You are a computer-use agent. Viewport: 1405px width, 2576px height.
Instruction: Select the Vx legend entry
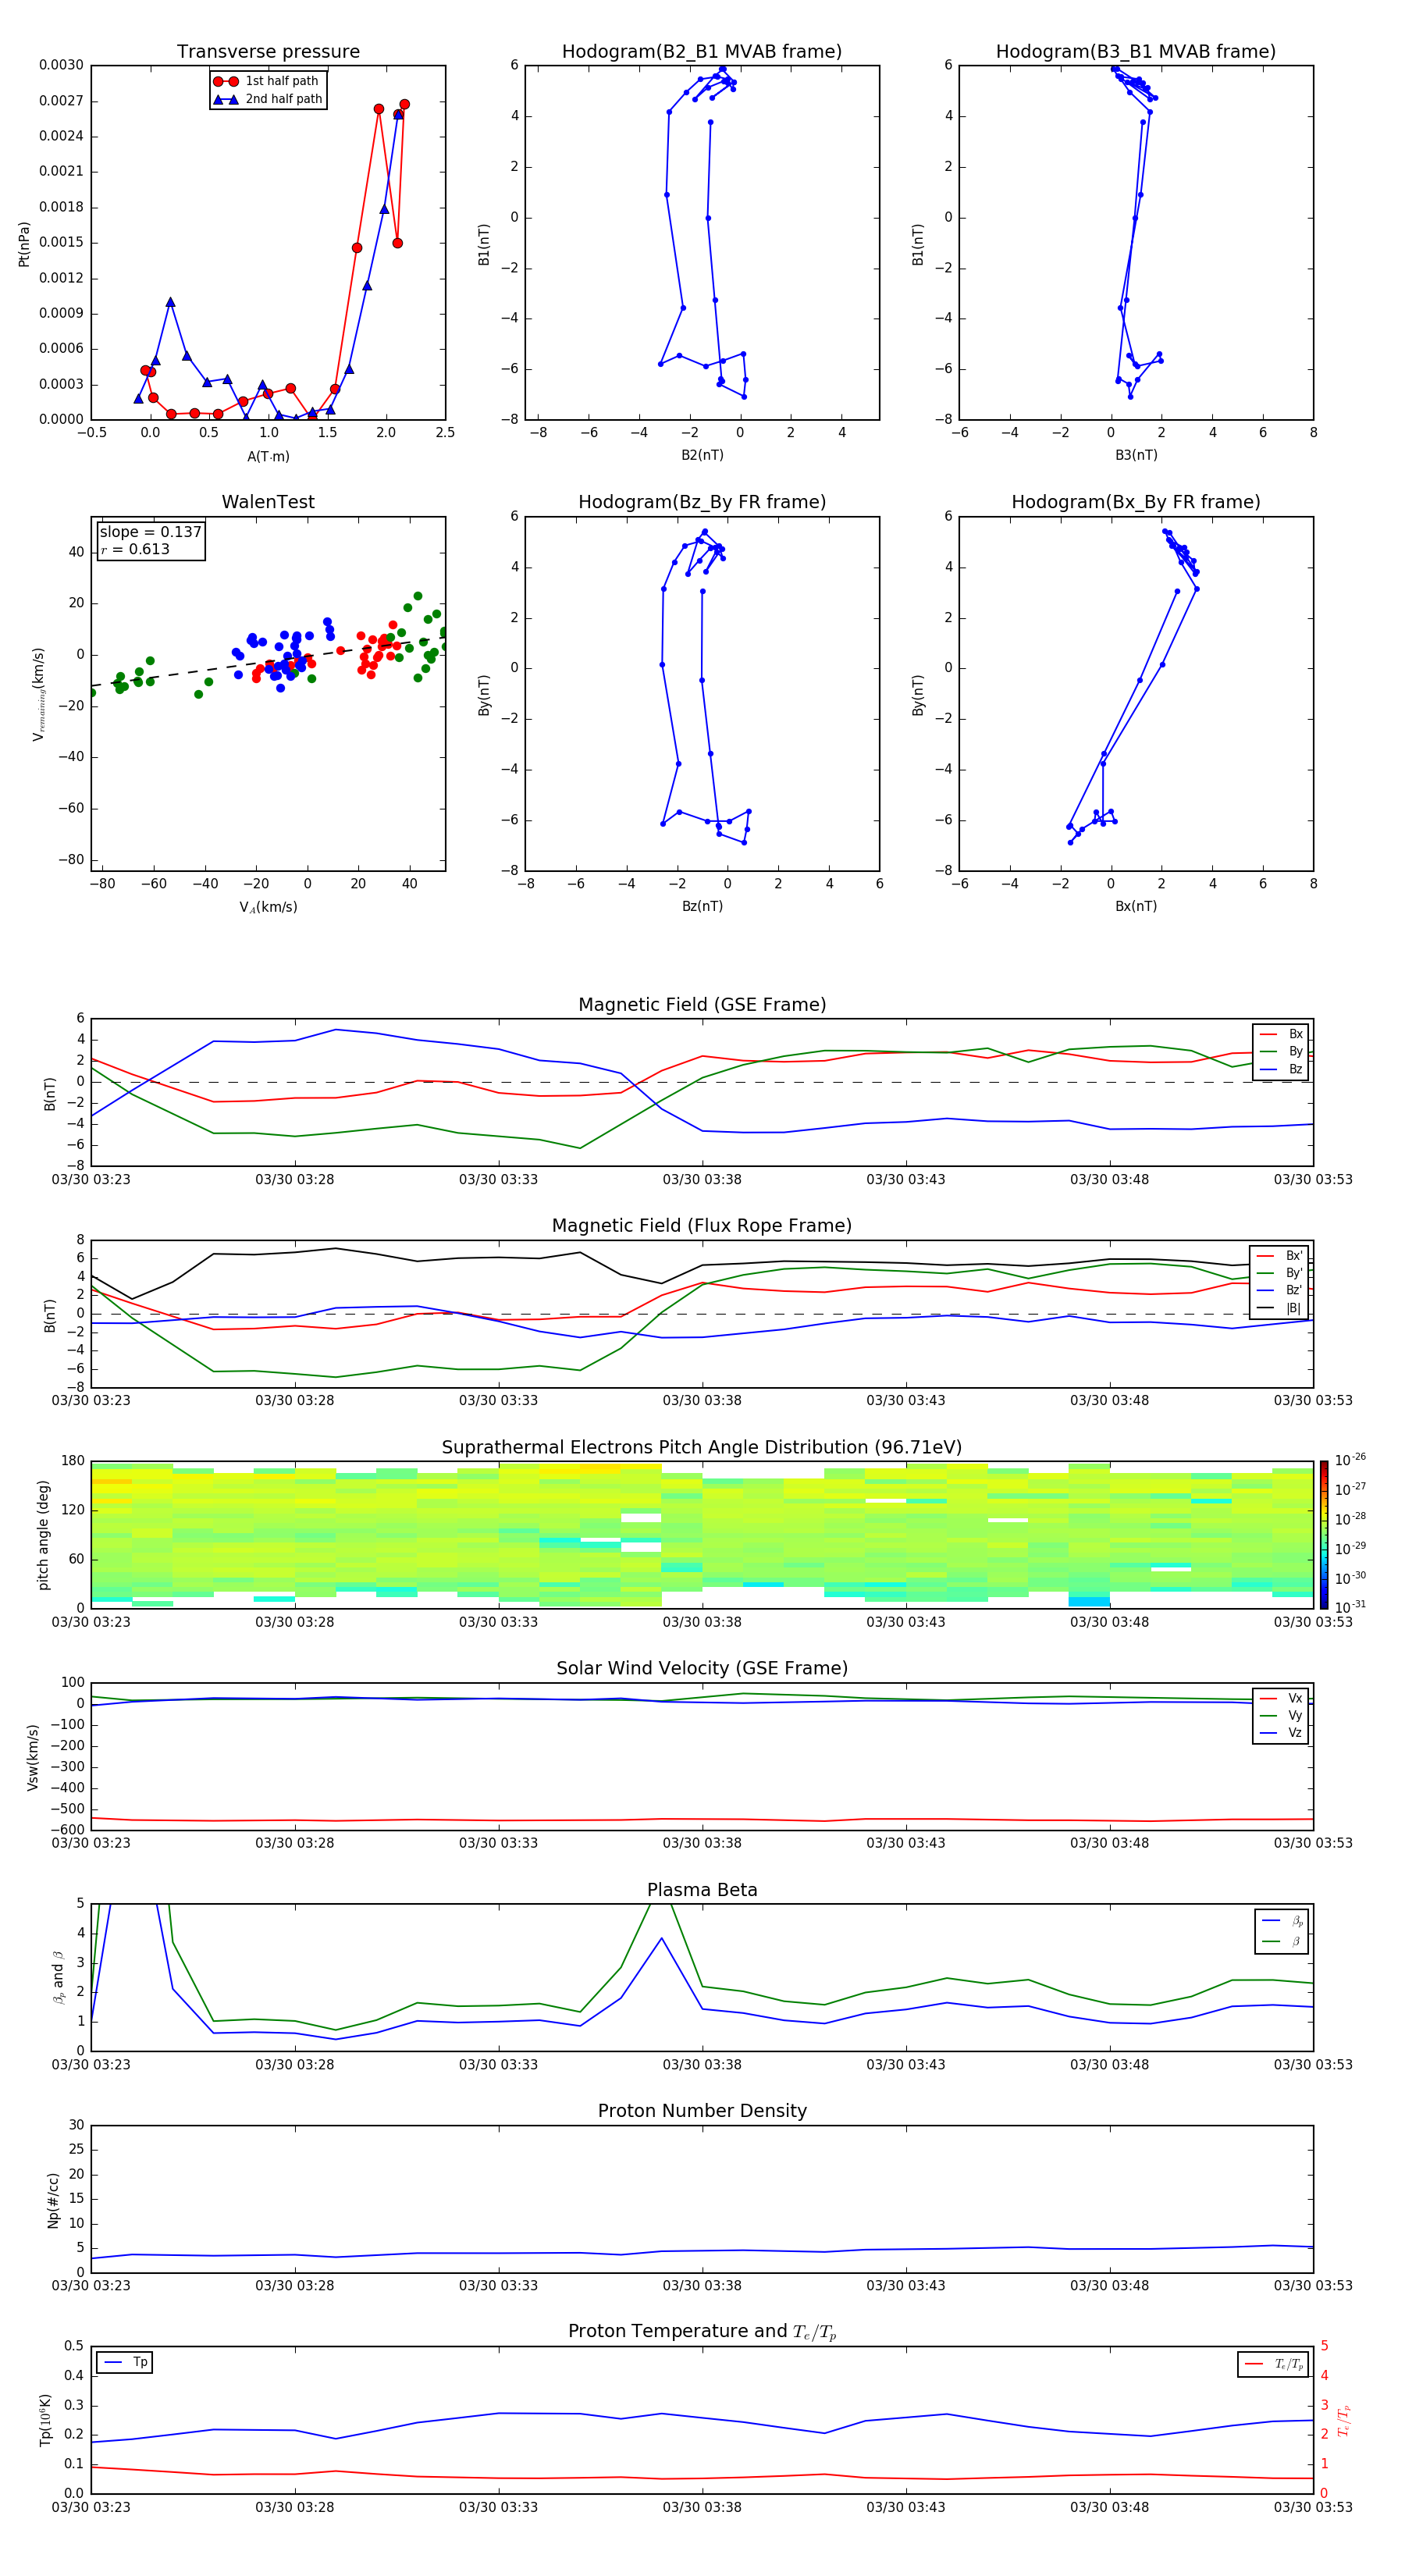[1281, 1698]
